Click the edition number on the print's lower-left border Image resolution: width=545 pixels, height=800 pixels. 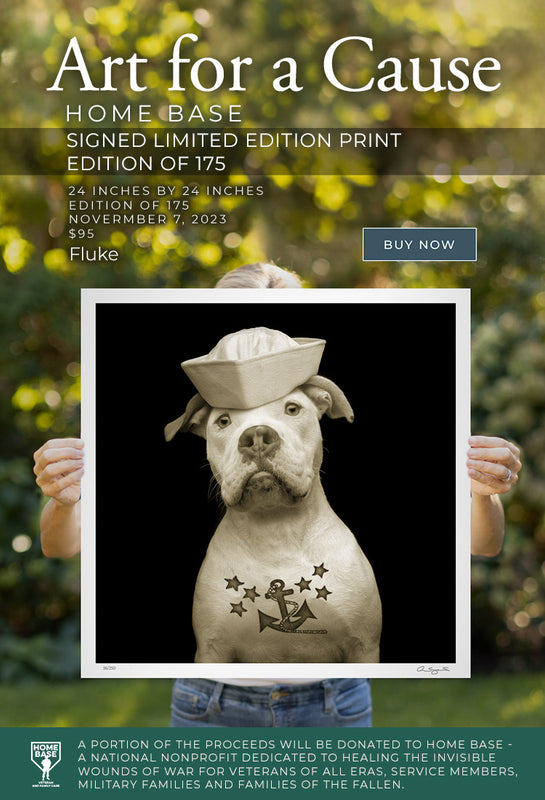coord(109,668)
